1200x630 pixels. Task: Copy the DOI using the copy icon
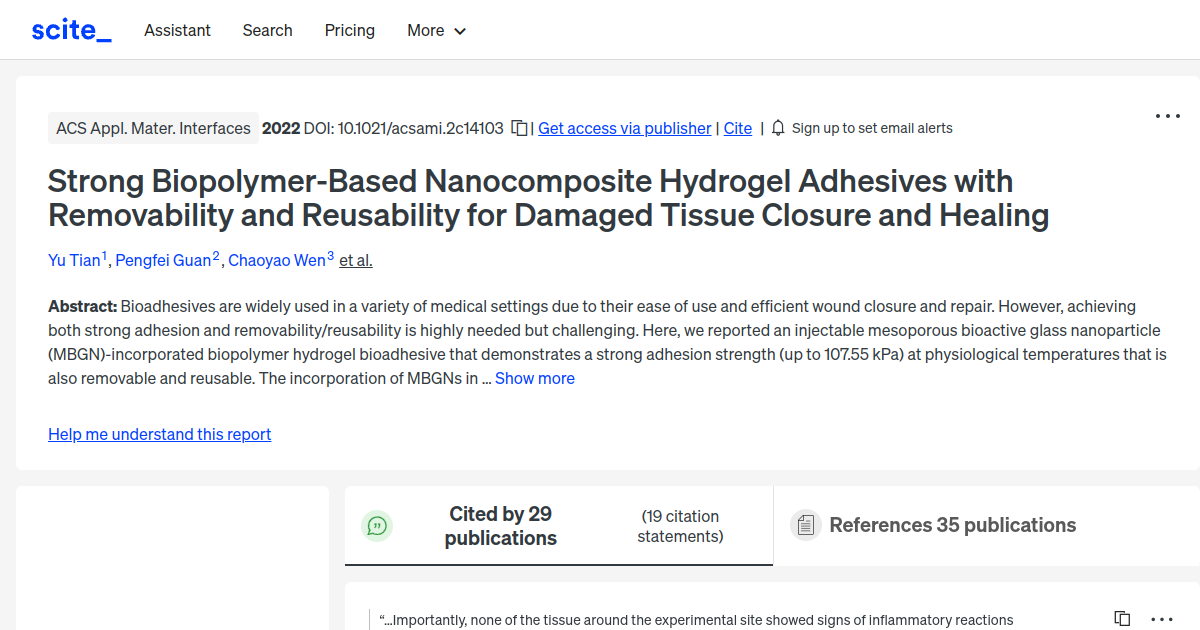519,128
